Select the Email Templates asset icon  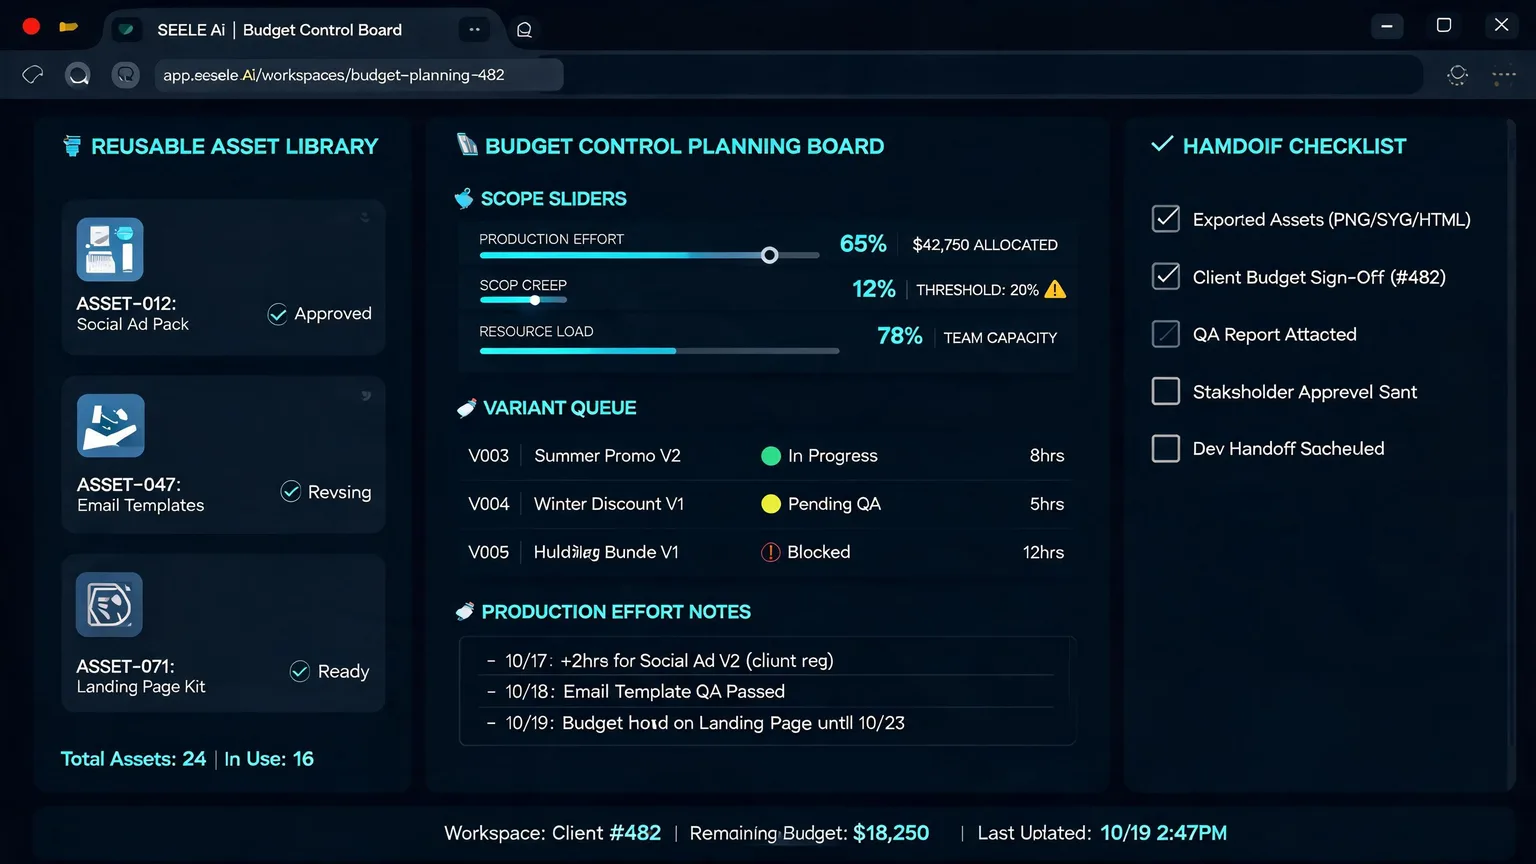coord(111,426)
